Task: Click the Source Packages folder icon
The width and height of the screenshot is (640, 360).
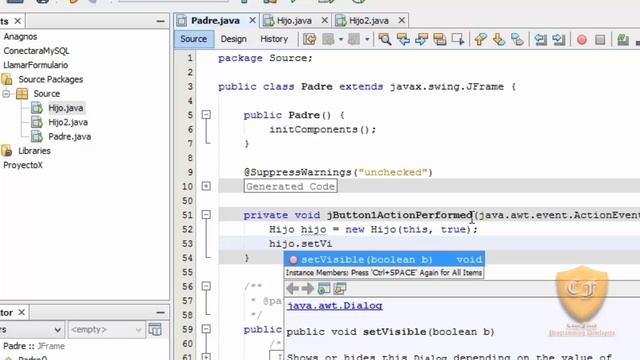Action: coord(7,79)
